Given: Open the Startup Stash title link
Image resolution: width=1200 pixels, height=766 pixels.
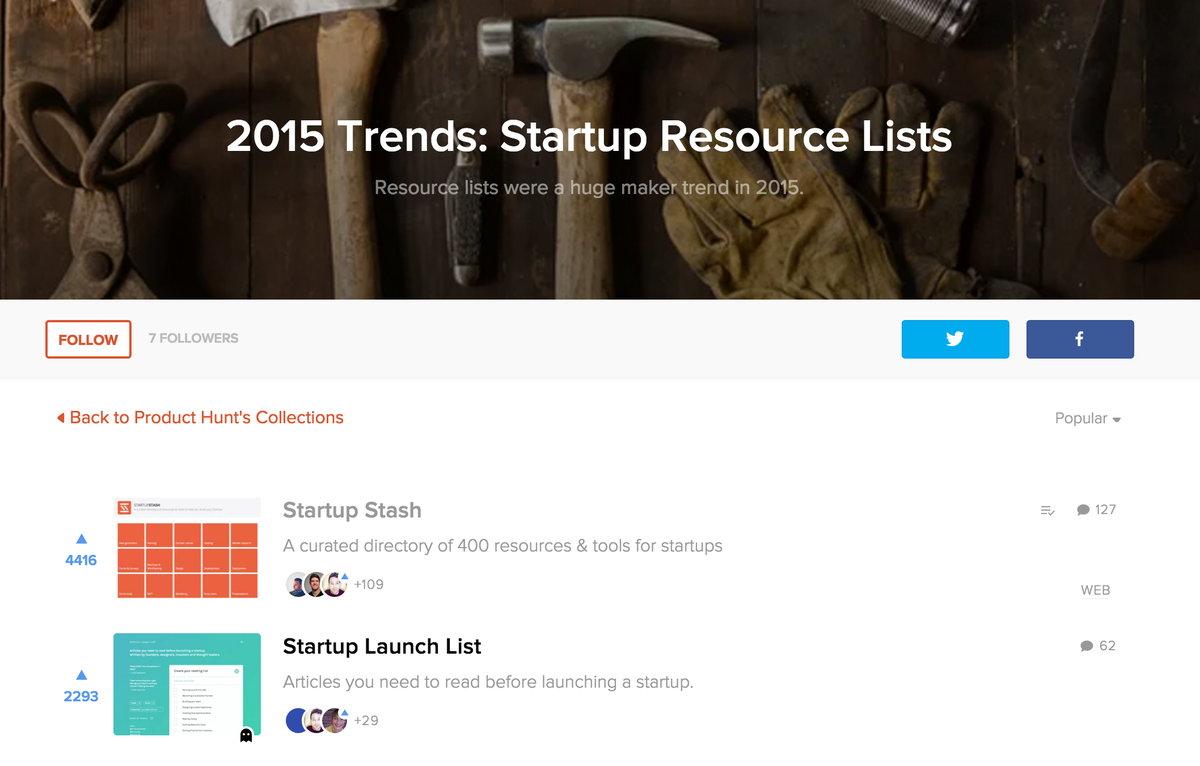Looking at the screenshot, I should click(x=352, y=510).
